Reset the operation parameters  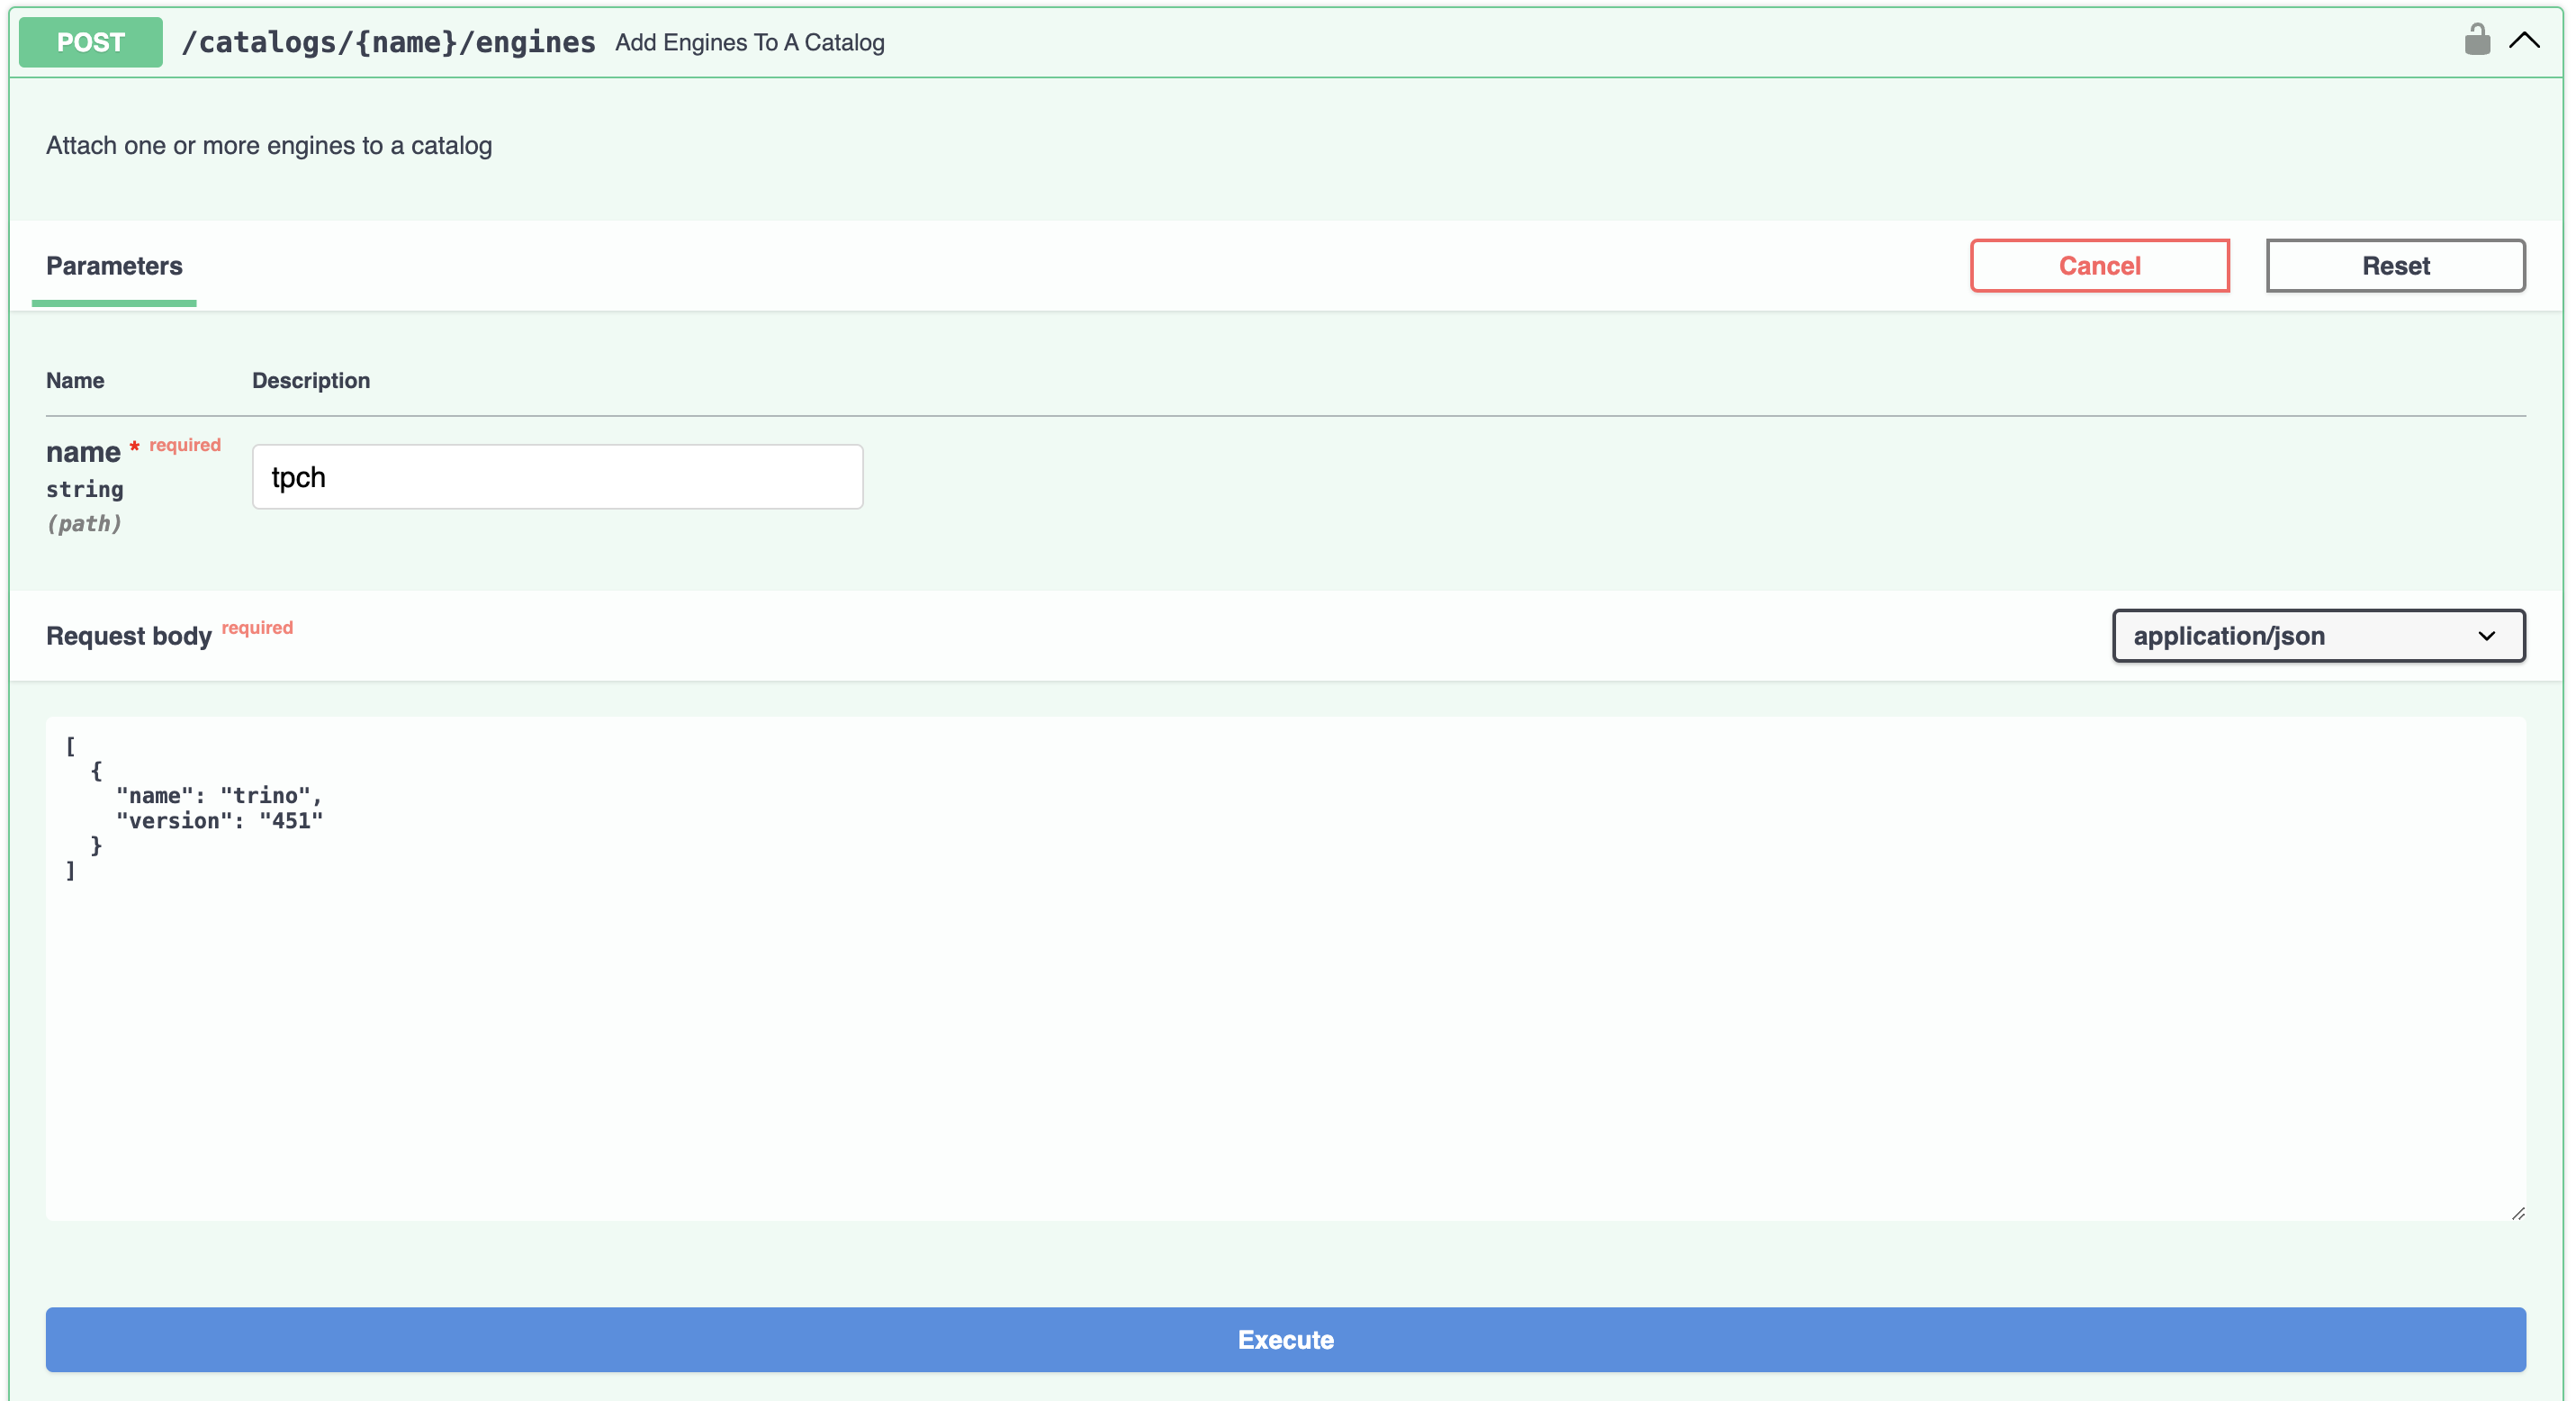pyautogui.click(x=2396, y=265)
